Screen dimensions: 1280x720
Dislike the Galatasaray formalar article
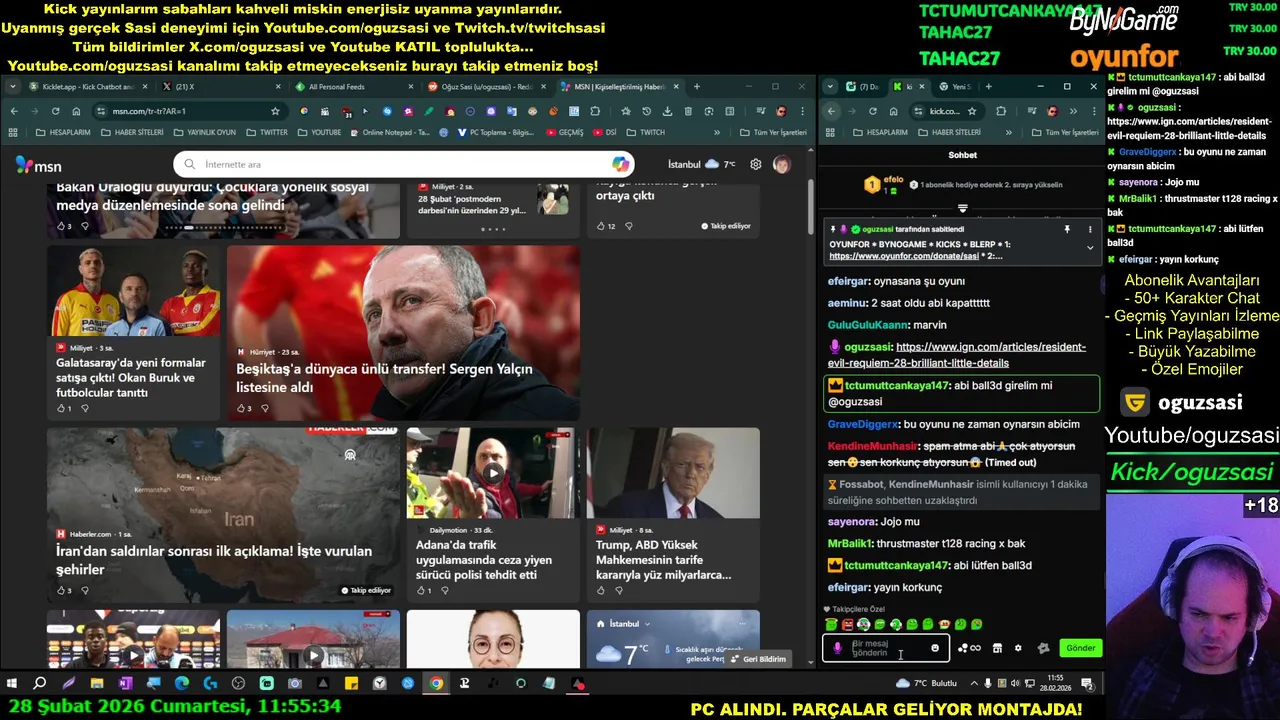(84, 408)
